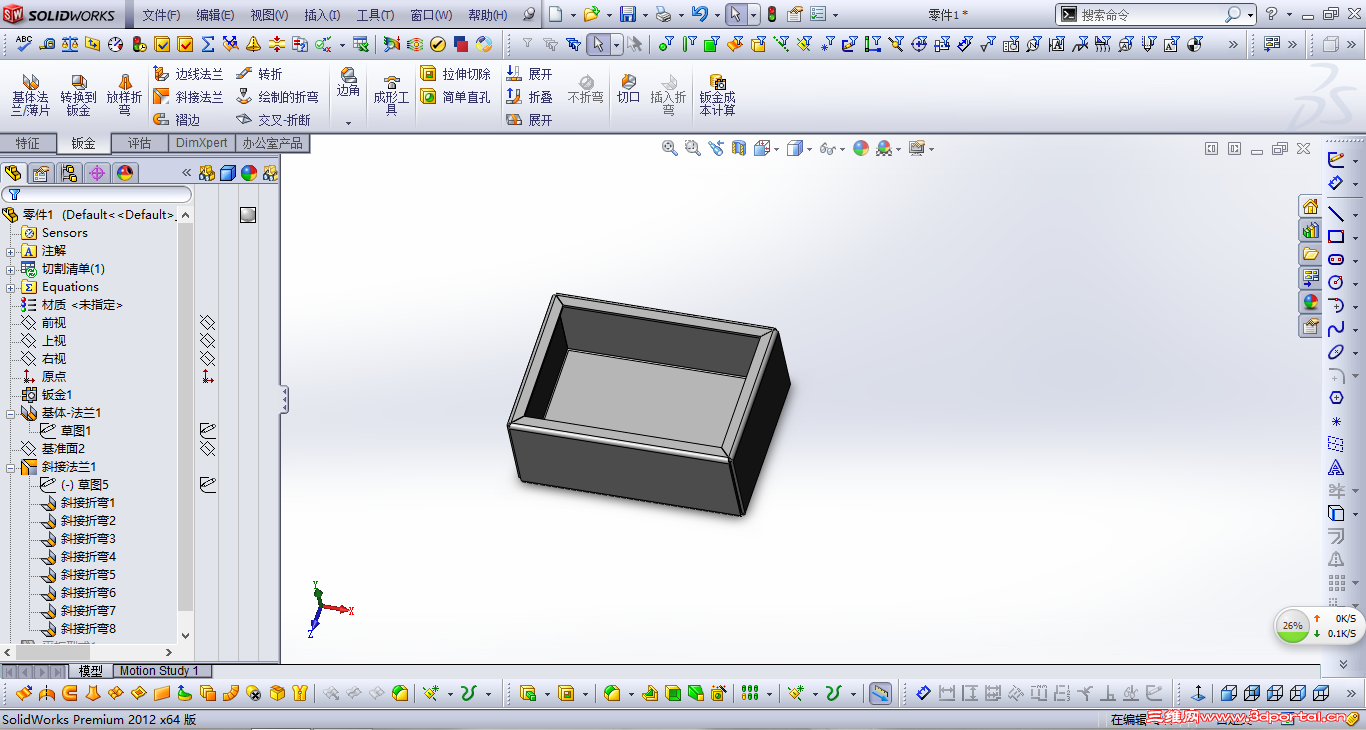Click the Edit Appearance color sphere icon
The height and width of the screenshot is (730, 1366).
[861, 148]
